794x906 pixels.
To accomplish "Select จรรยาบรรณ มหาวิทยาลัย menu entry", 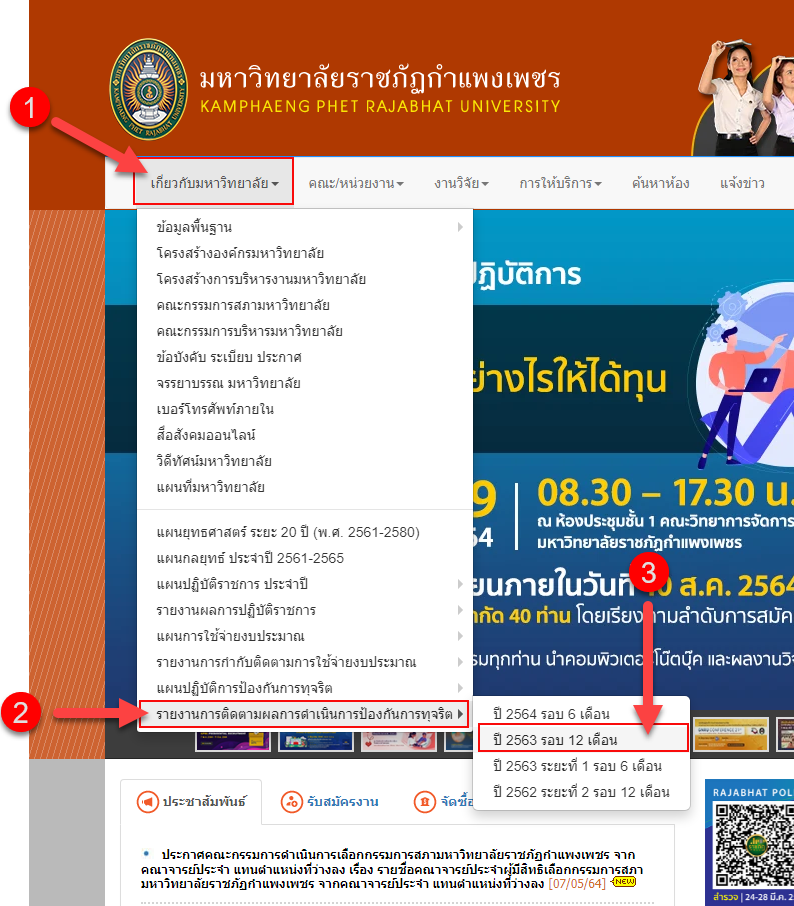I will click(305, 383).
